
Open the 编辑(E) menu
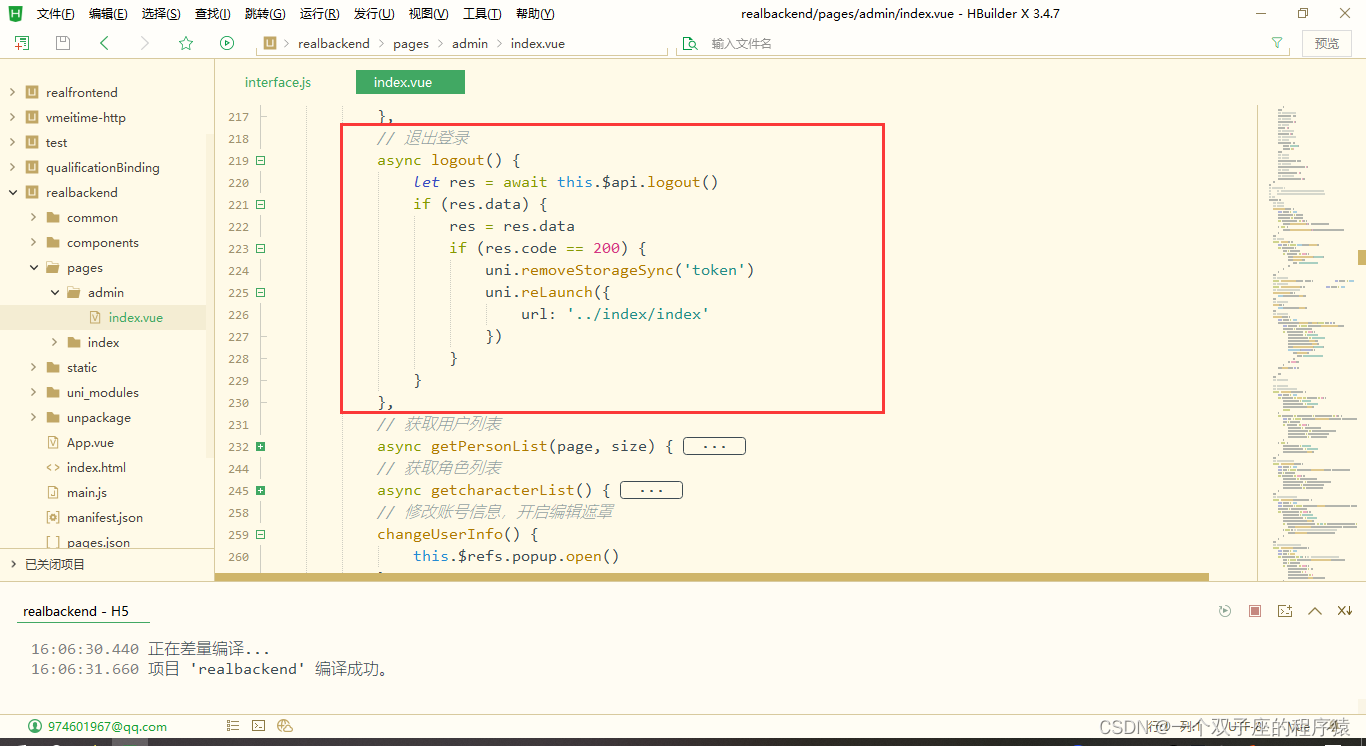click(x=108, y=14)
